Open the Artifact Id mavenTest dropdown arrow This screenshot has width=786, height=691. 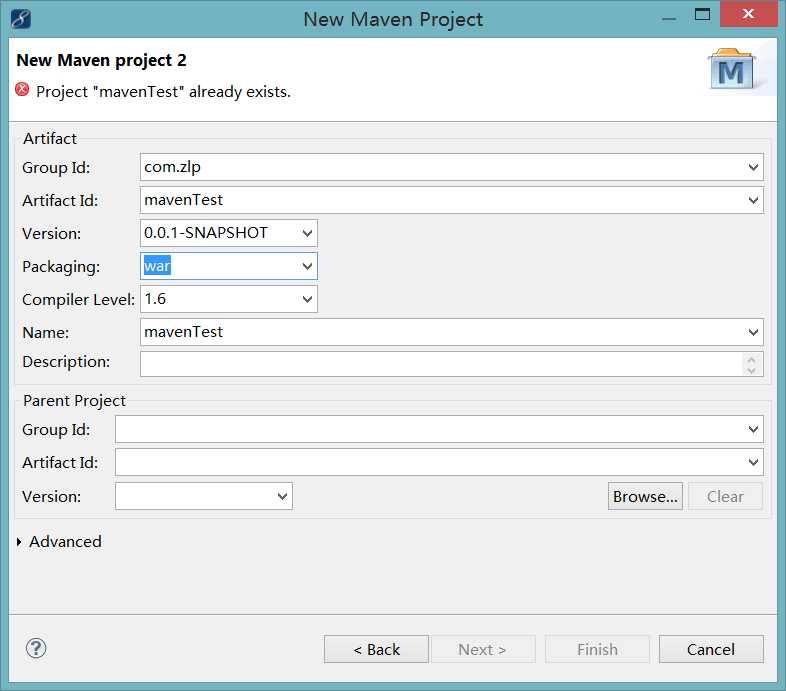753,200
